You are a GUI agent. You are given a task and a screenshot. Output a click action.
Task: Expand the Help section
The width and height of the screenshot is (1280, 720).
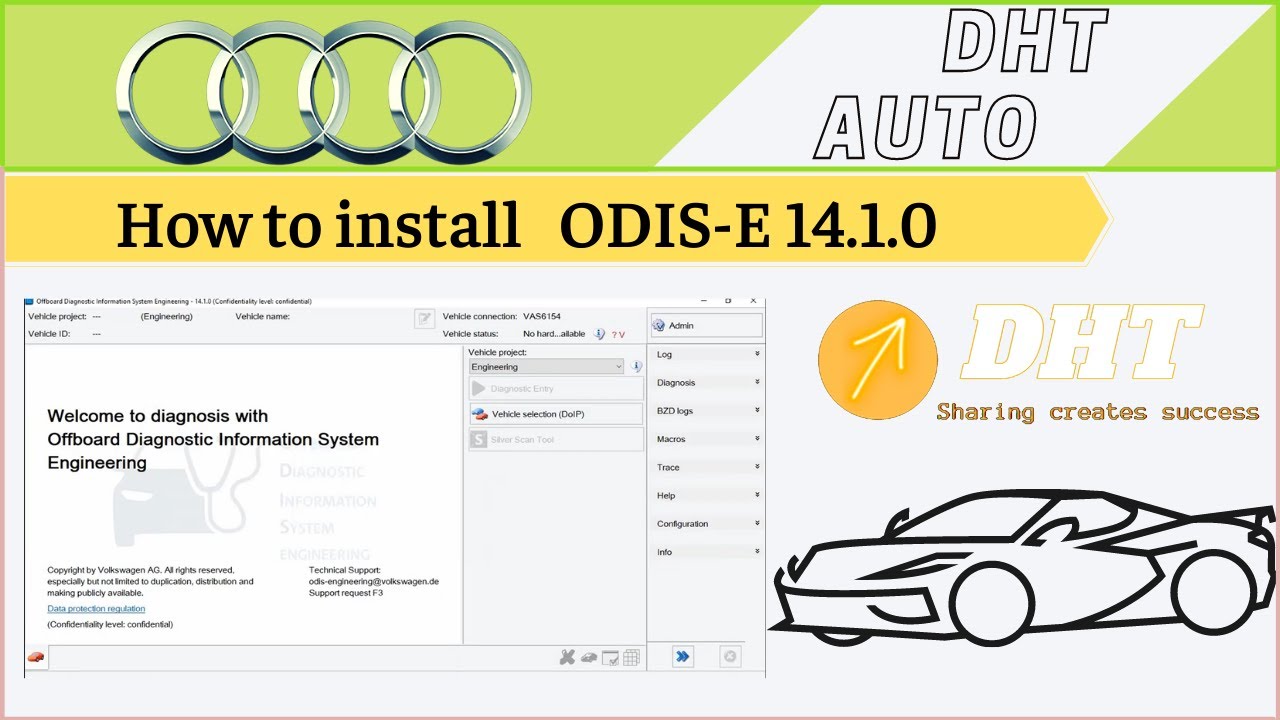tap(707, 495)
